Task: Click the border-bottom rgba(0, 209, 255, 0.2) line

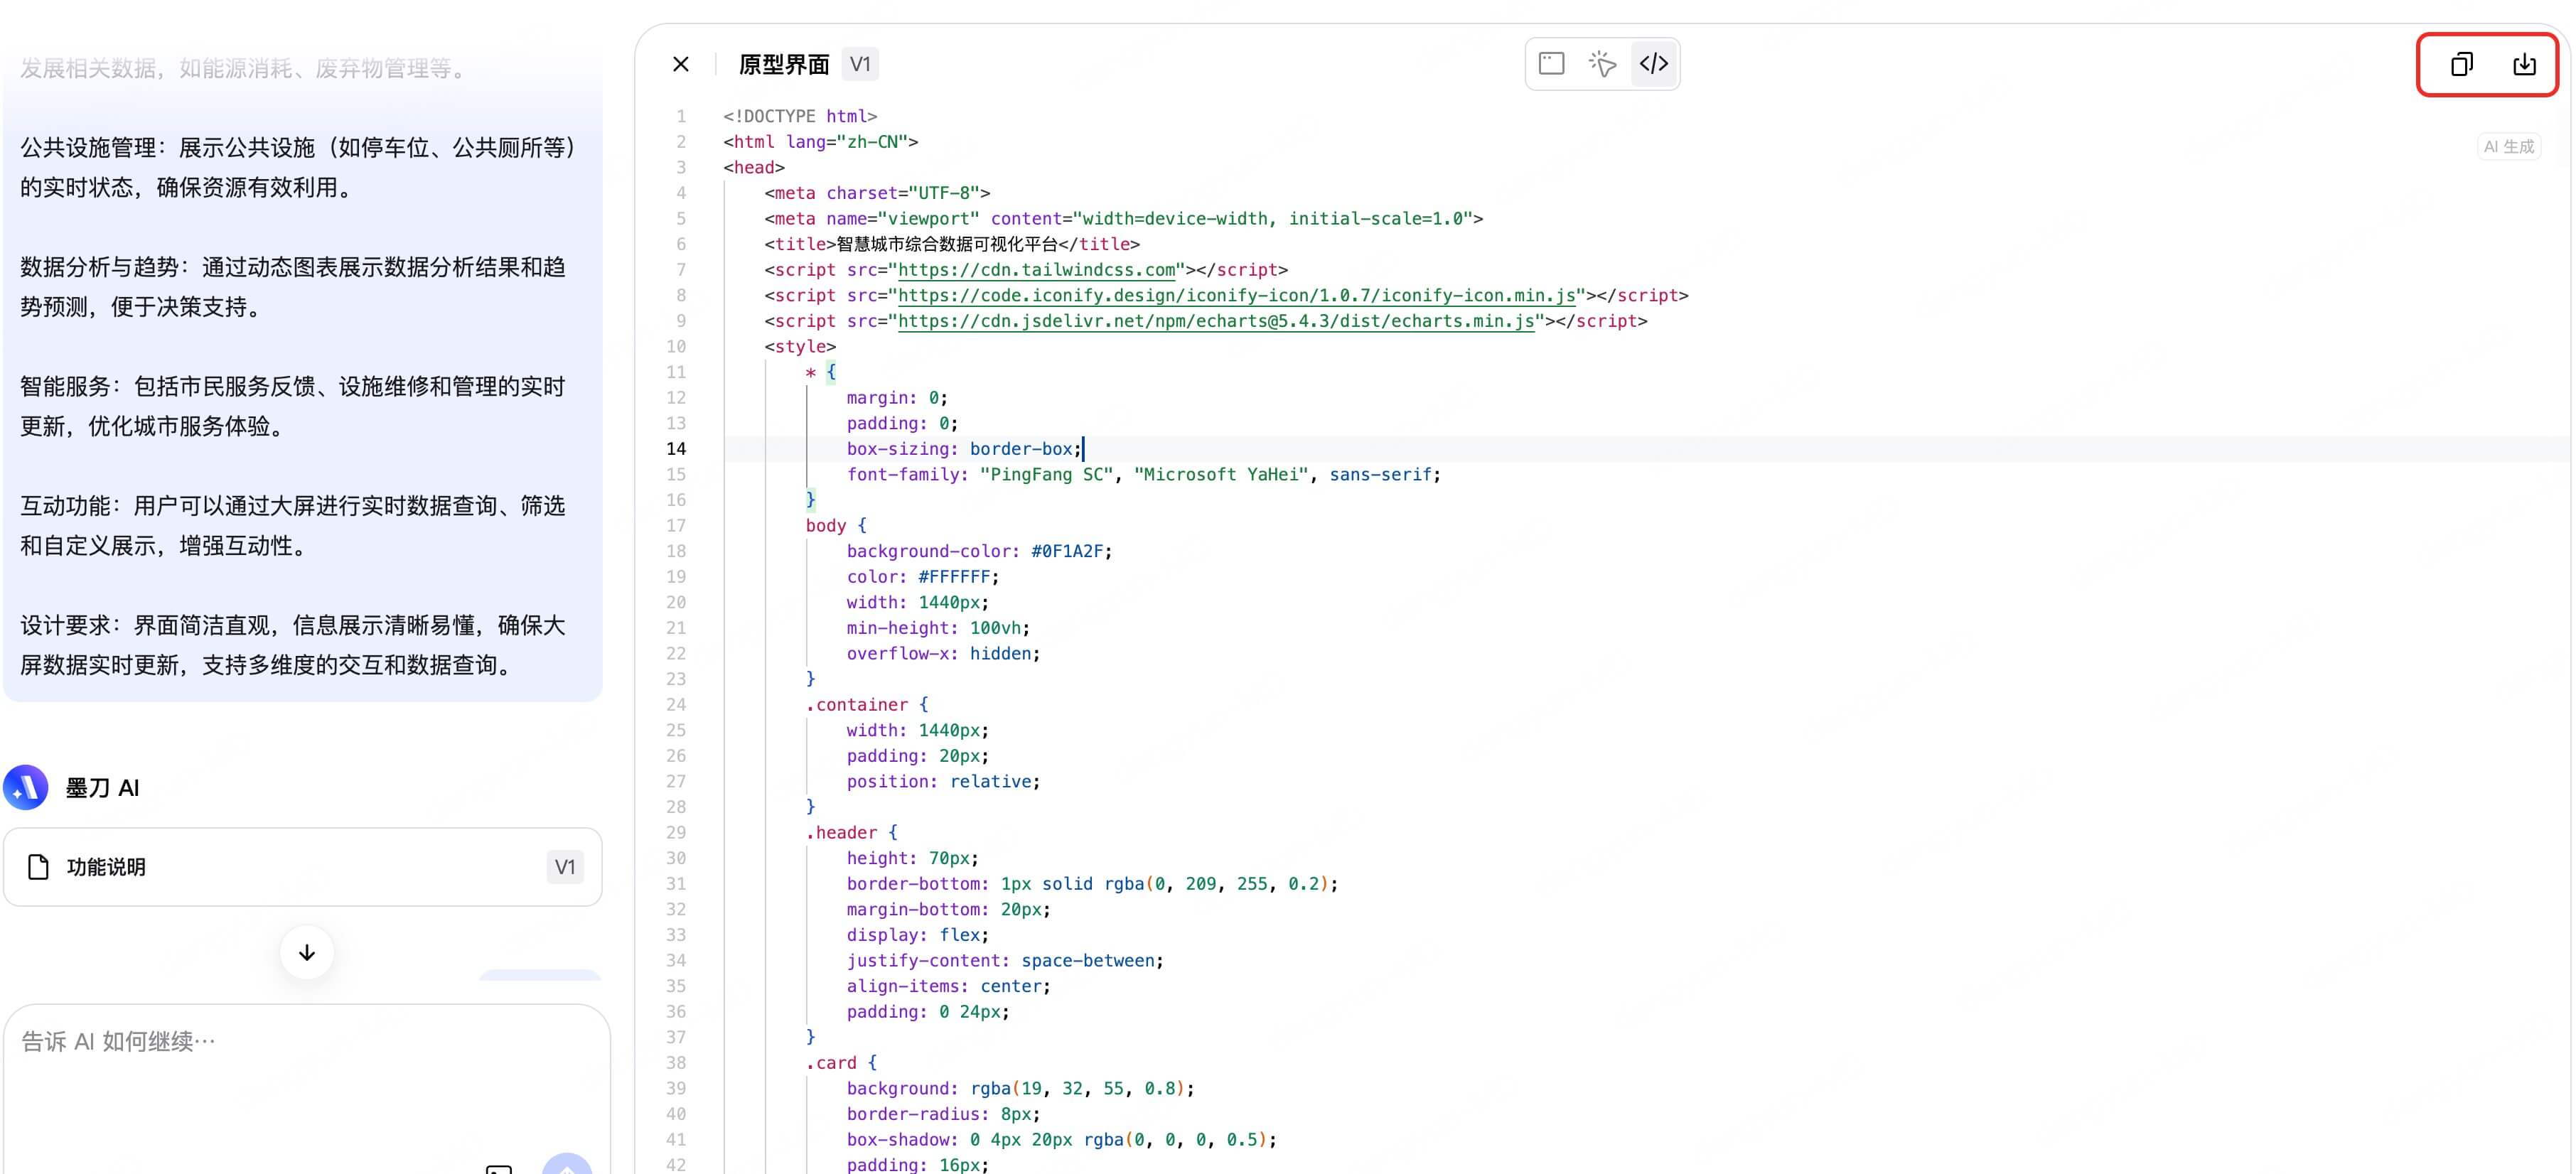Action: point(1092,884)
